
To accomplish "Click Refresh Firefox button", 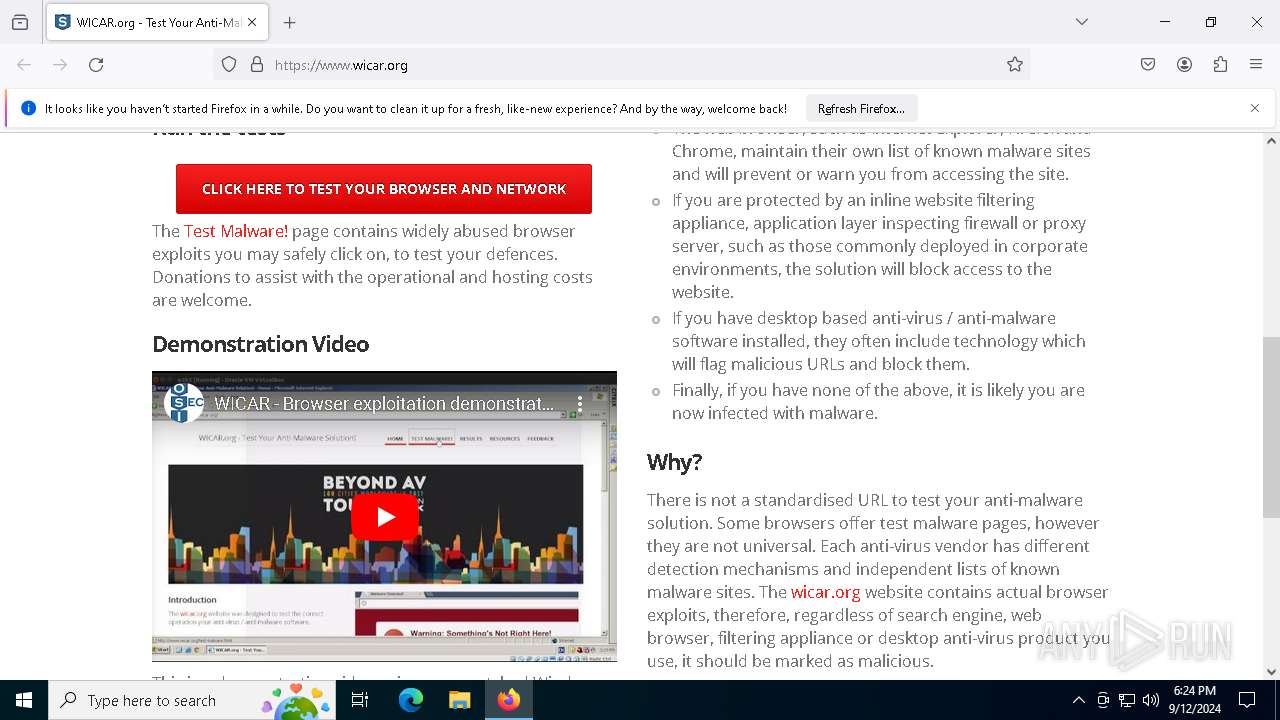I will click(x=861, y=109).
